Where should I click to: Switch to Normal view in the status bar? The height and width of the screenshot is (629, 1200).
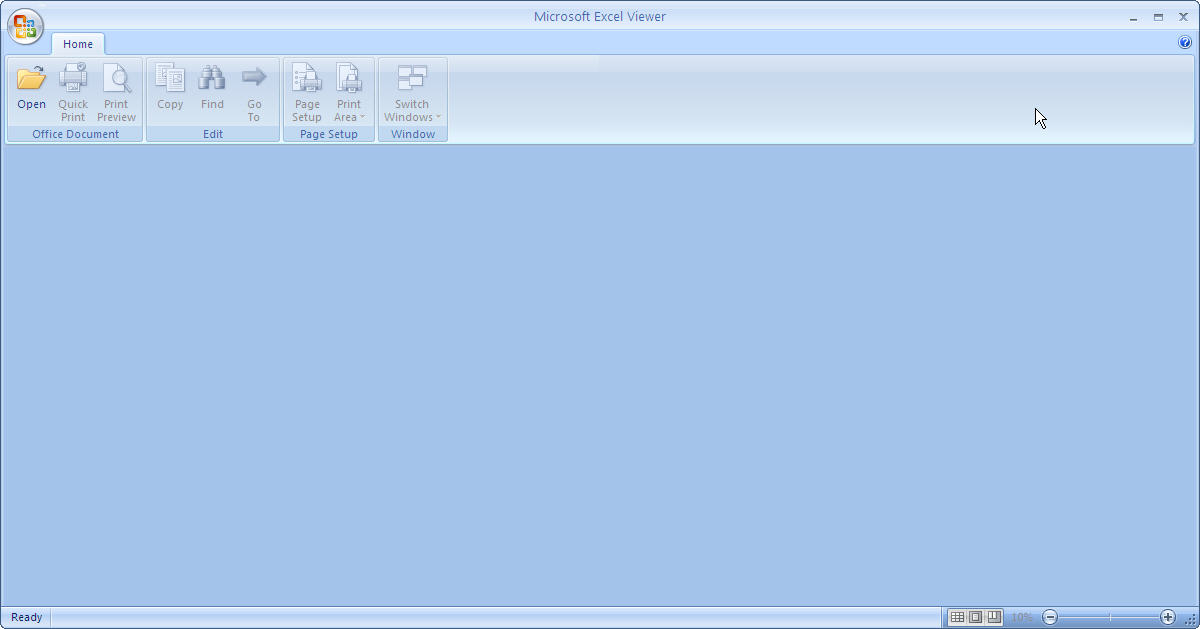point(956,617)
